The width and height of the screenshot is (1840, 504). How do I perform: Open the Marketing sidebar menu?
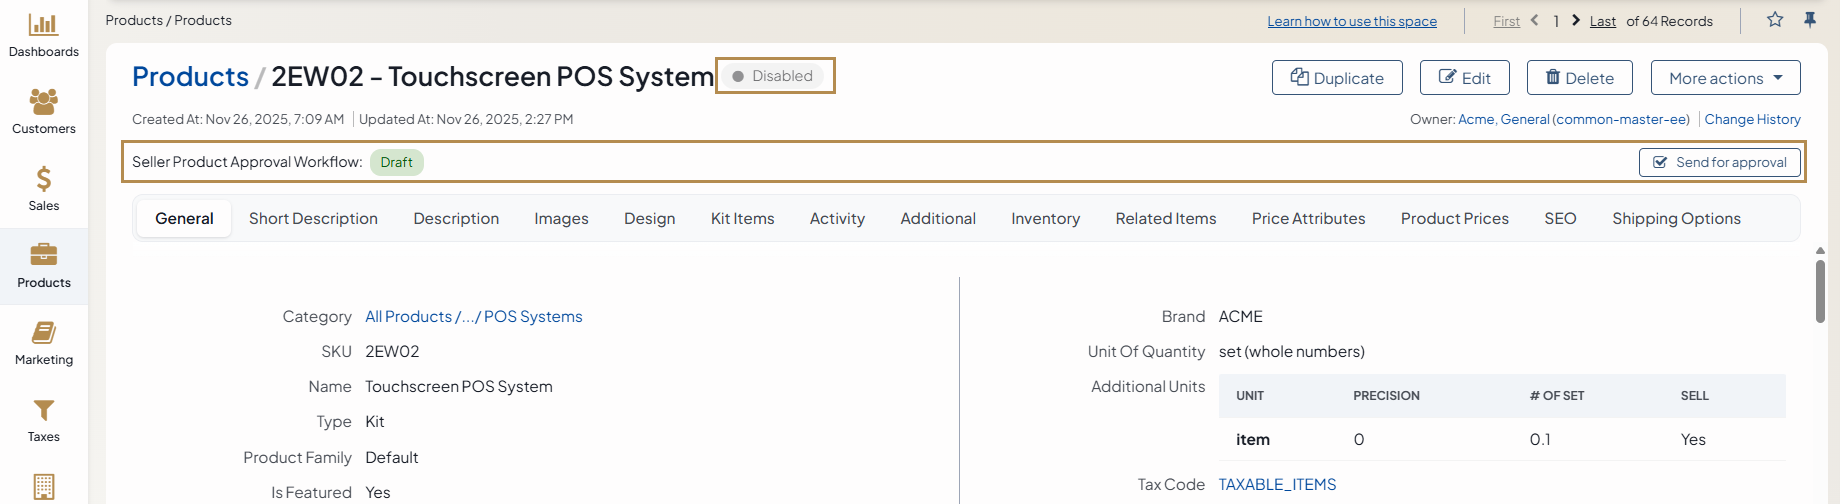click(43, 343)
